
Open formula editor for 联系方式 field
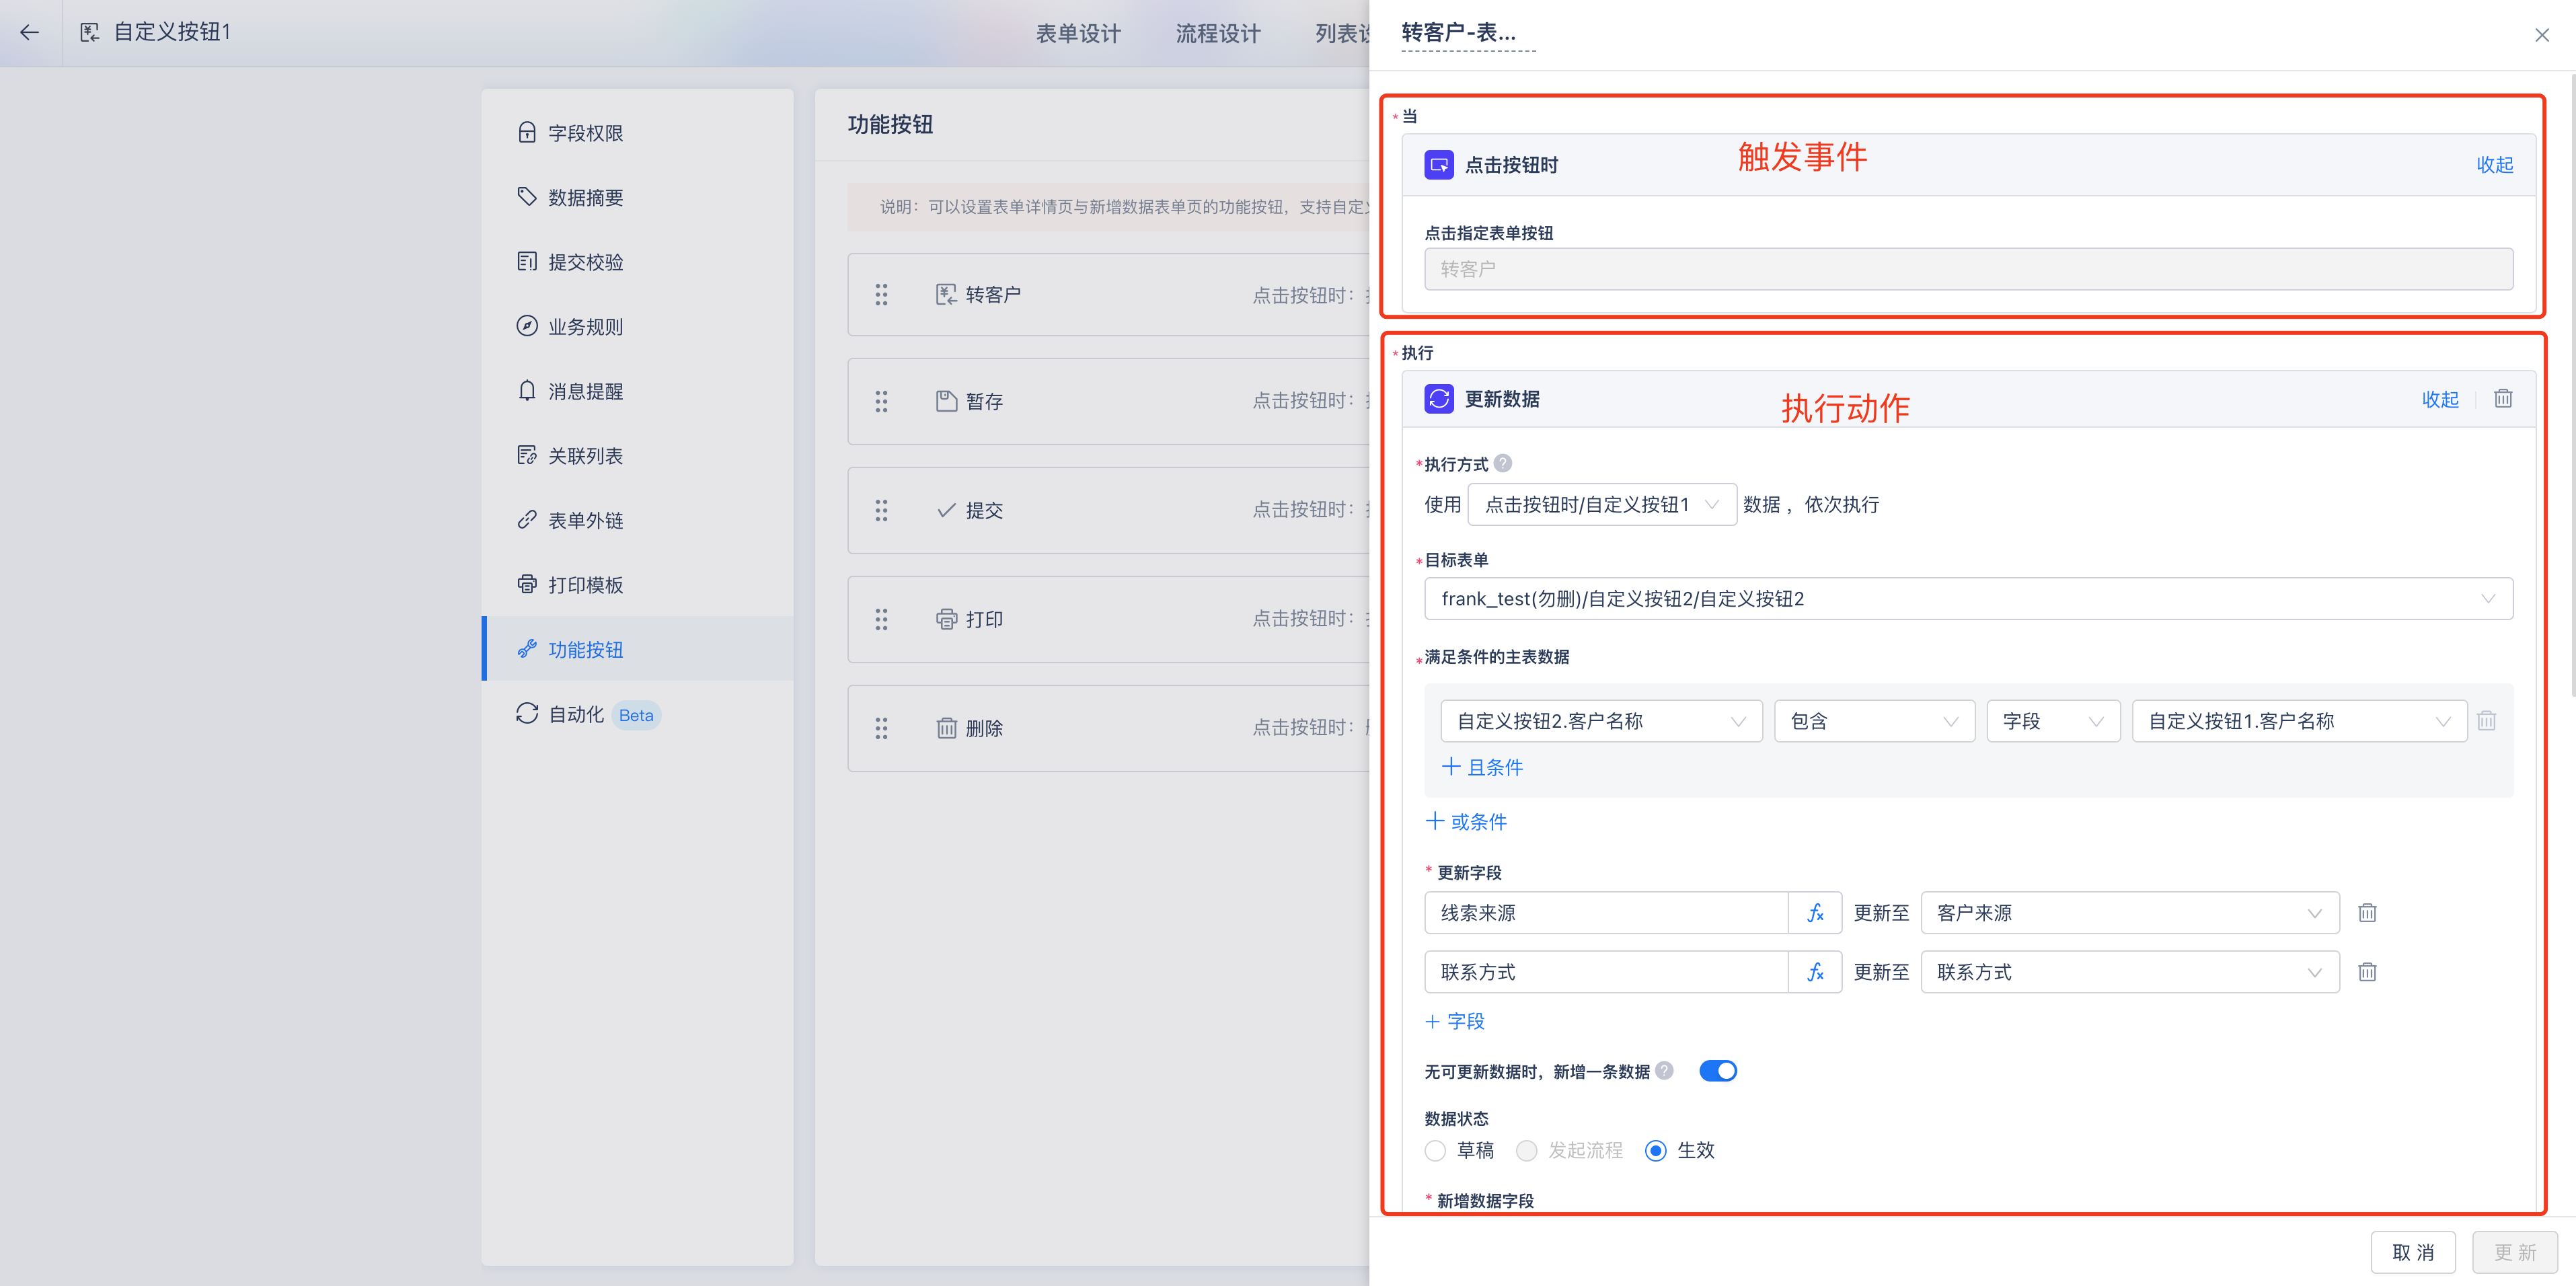coord(1815,971)
